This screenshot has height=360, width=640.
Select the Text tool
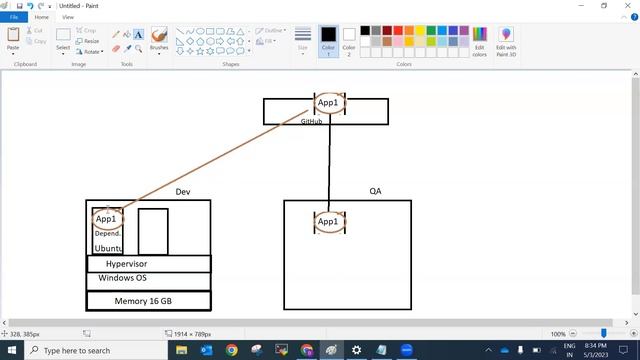139,35
